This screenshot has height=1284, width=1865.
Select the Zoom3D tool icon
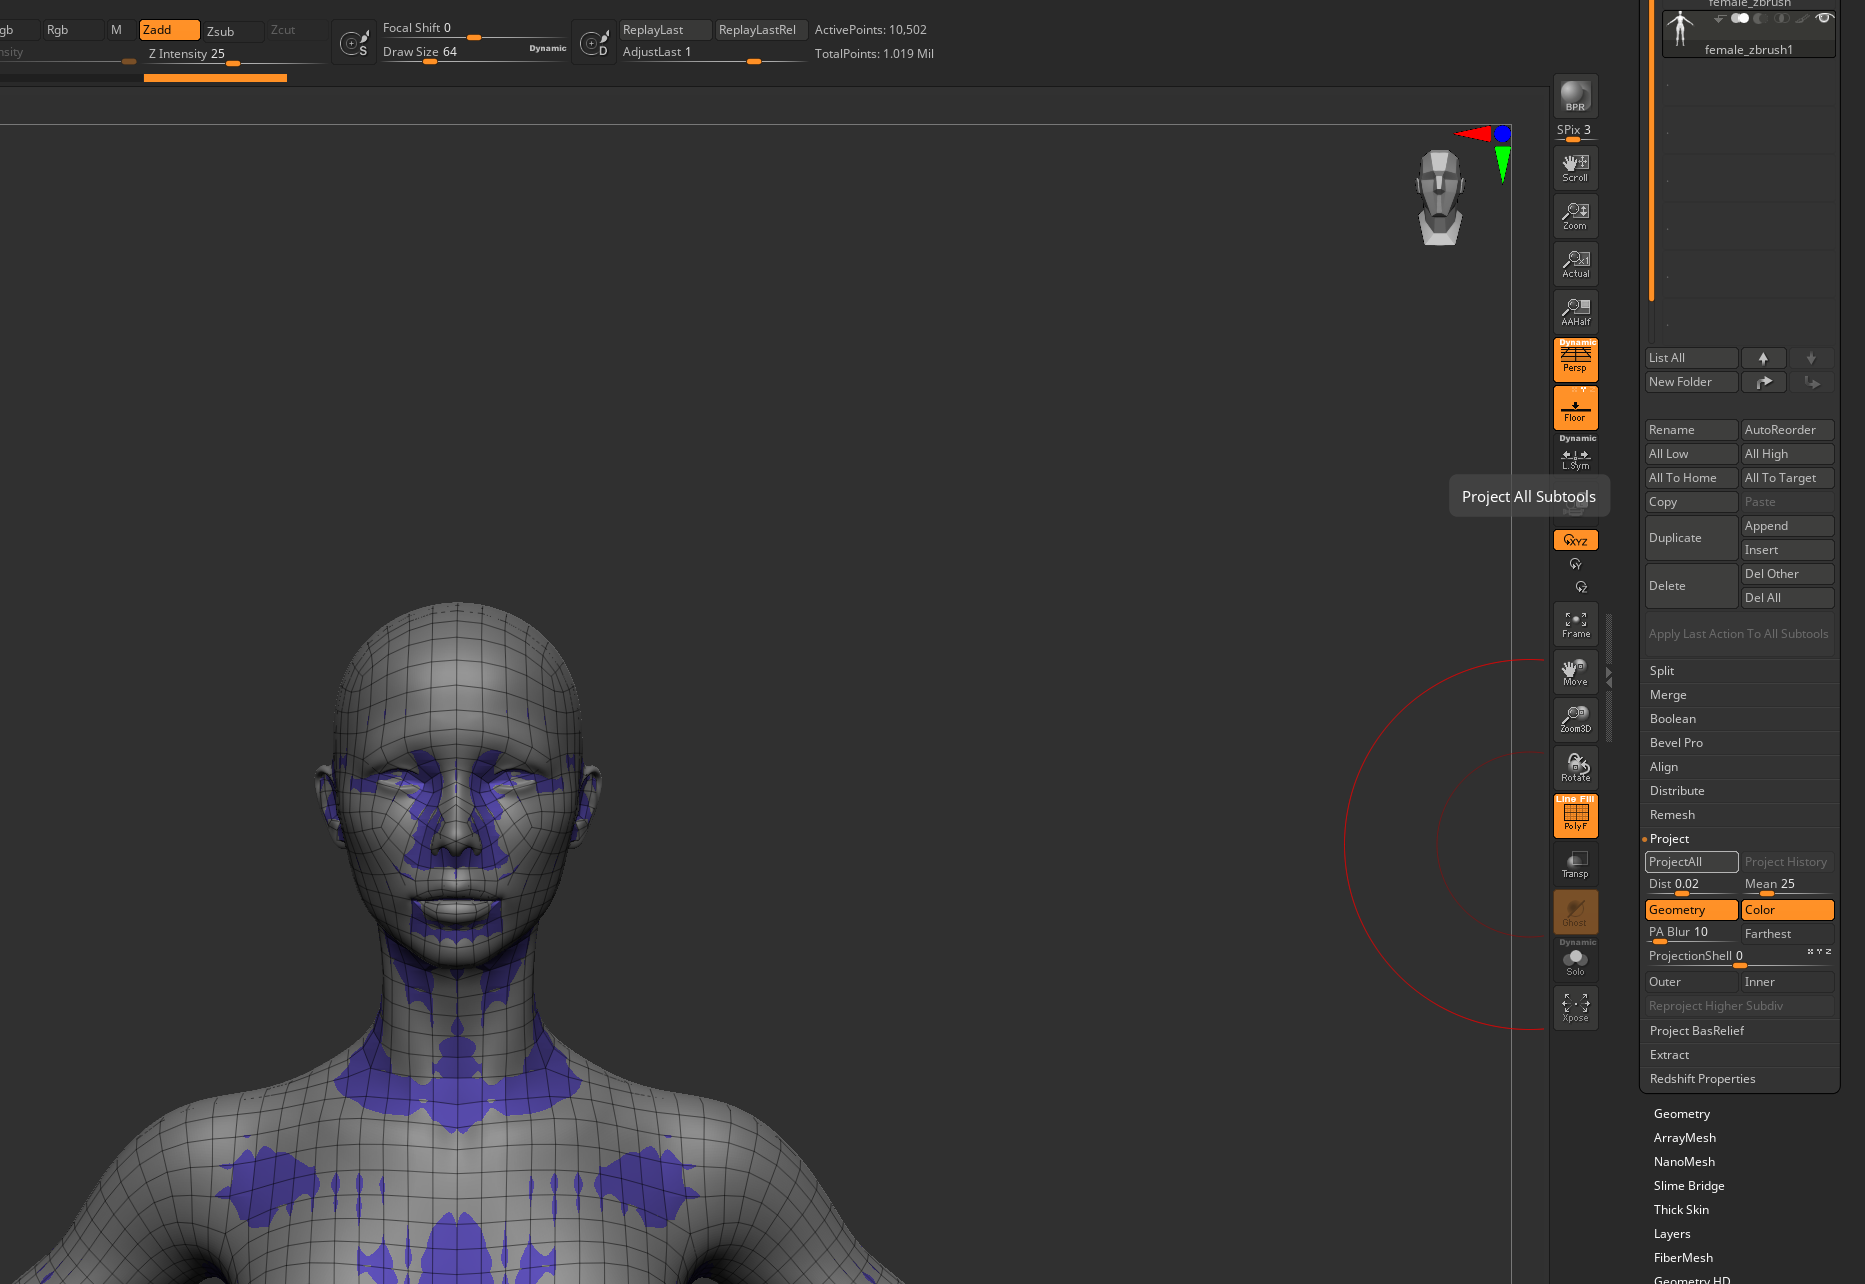(1575, 719)
